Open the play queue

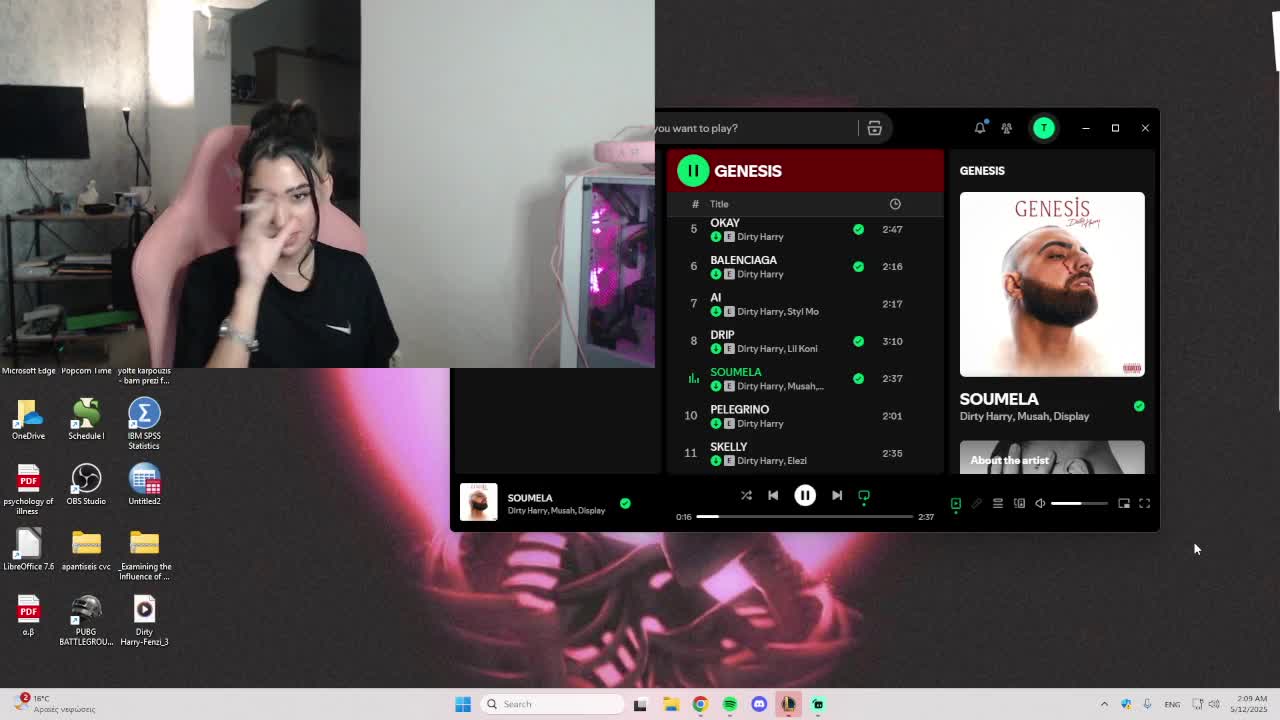(x=998, y=504)
